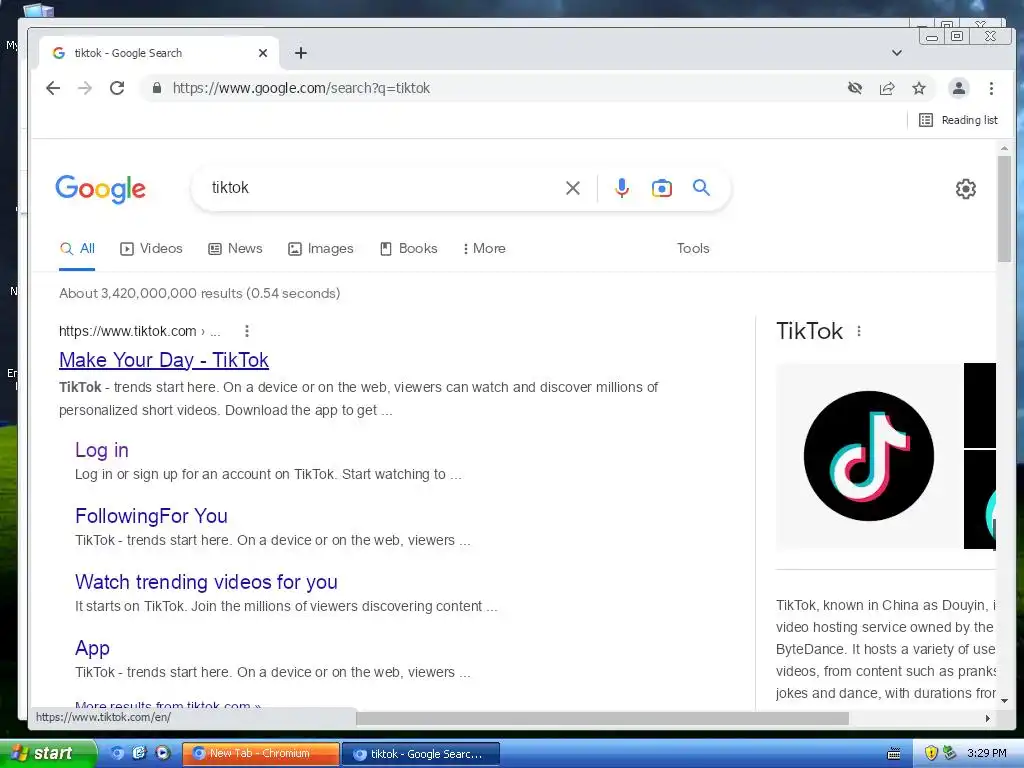Open search Tools options
This screenshot has width=1024, height=768.
coord(693,248)
